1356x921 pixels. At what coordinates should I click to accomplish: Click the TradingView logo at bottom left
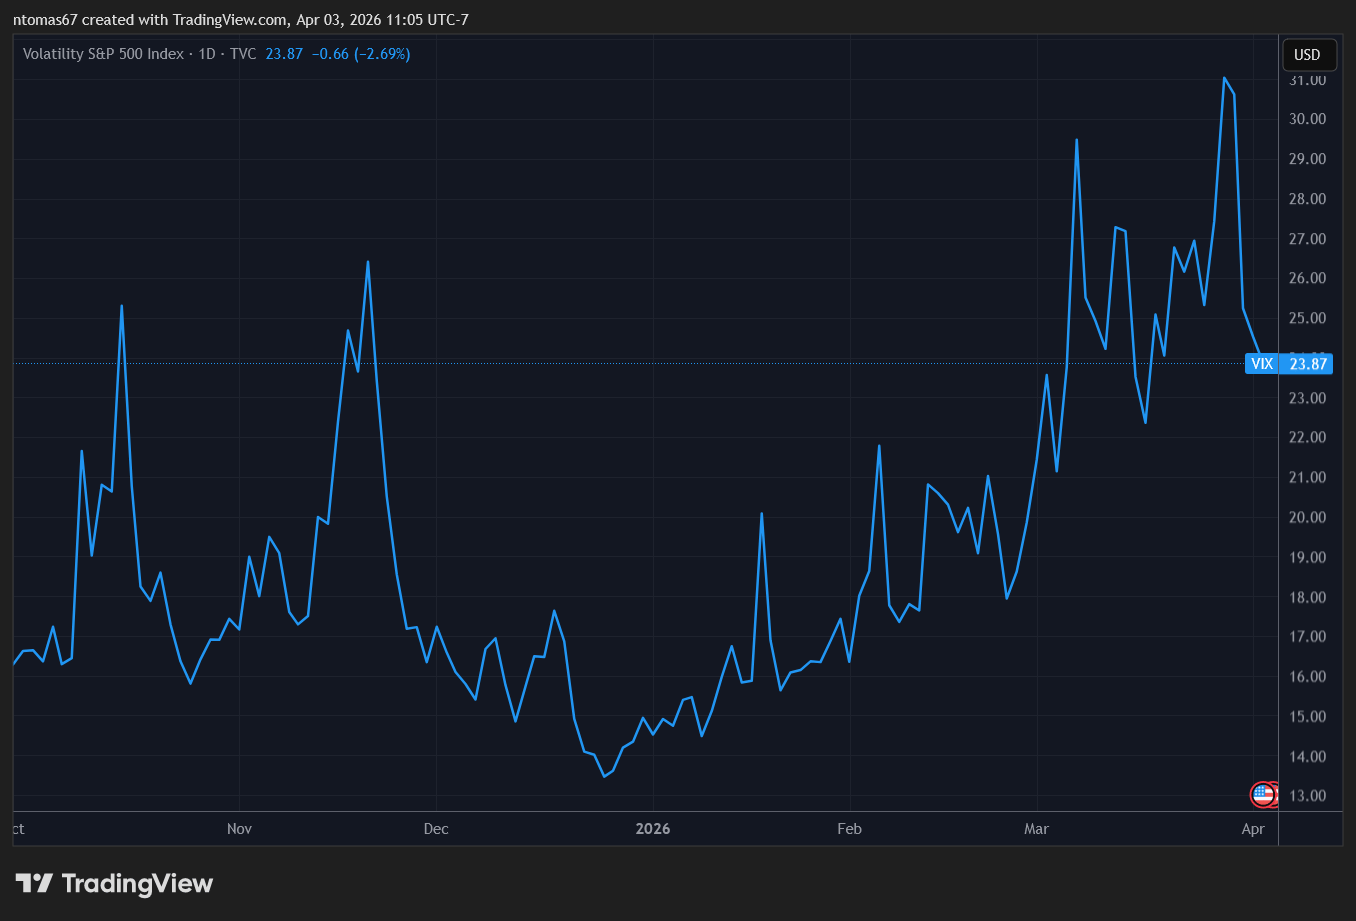pyautogui.click(x=114, y=884)
